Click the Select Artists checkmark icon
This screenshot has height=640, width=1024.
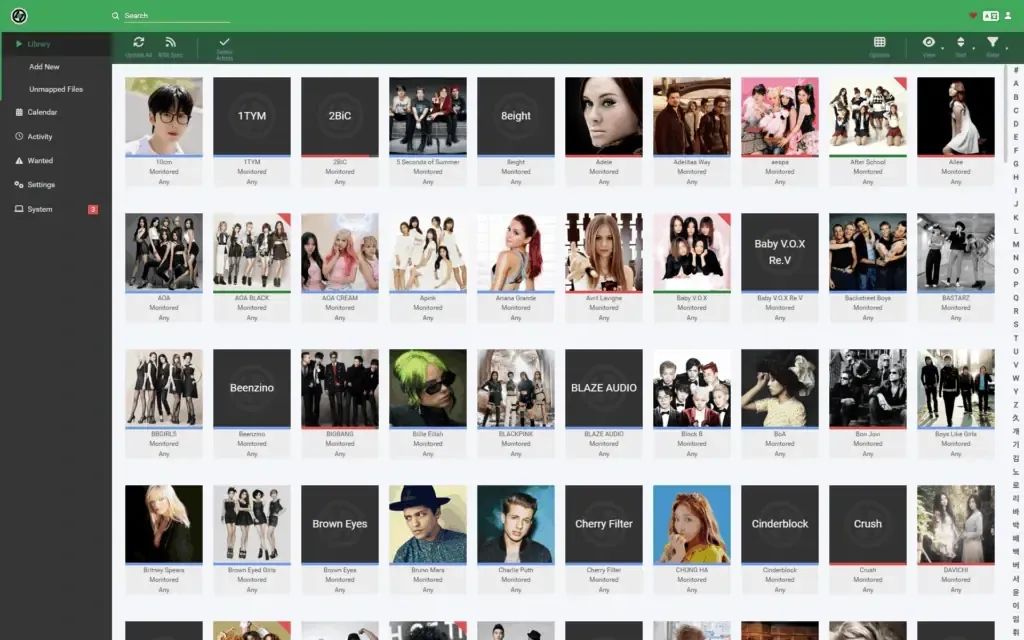224,44
